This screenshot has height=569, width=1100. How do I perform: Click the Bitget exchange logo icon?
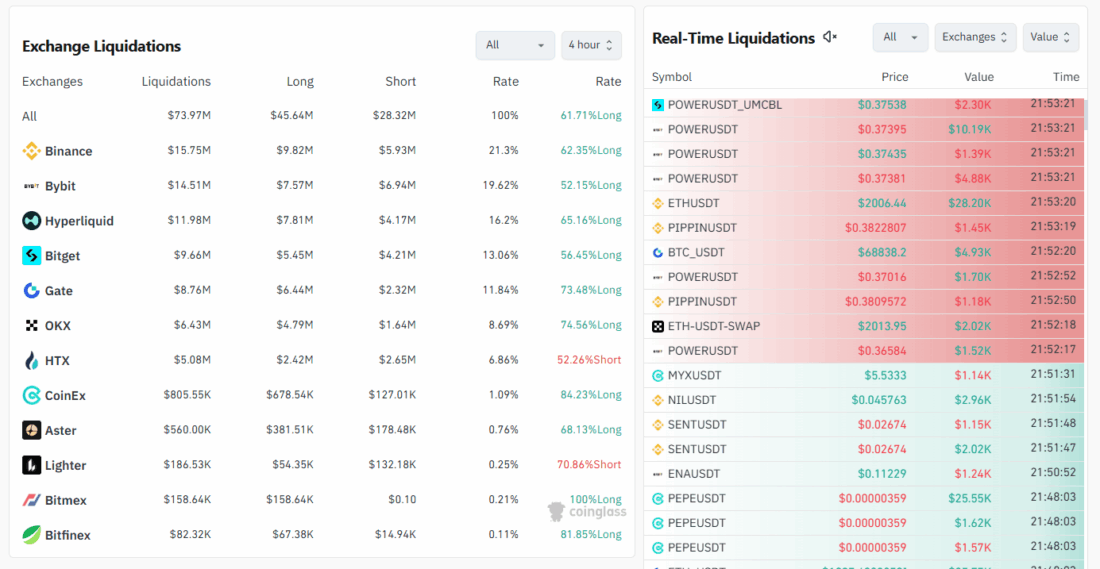[32, 255]
